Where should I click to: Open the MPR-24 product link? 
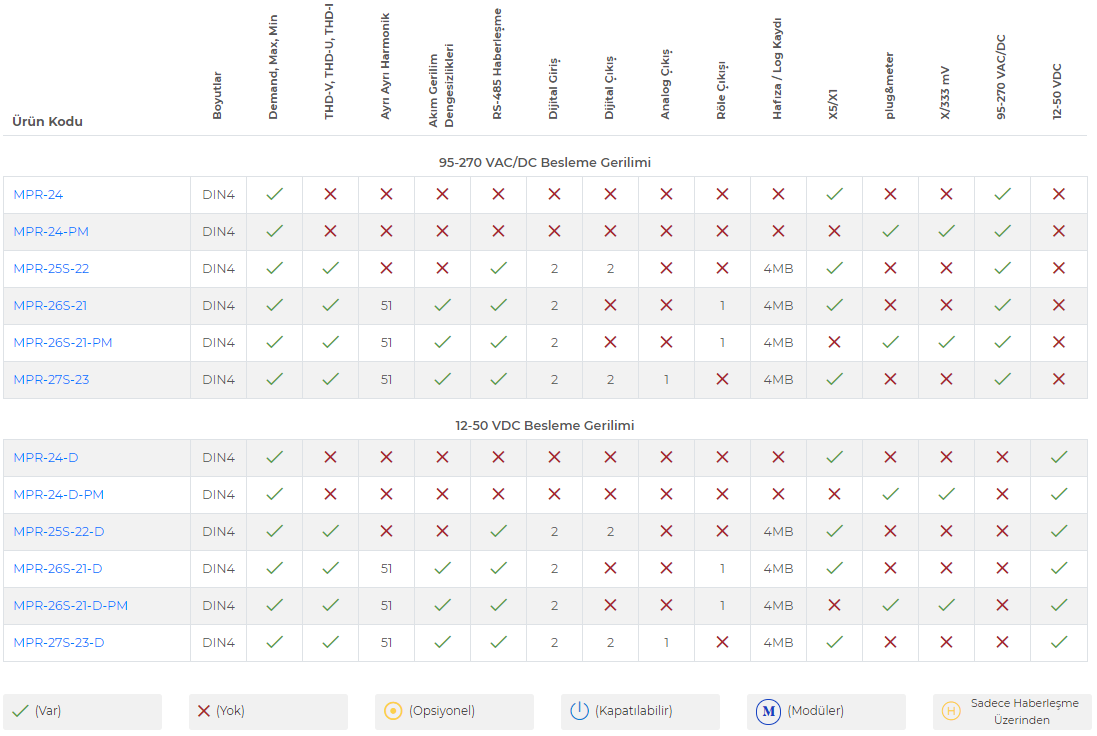click(38, 194)
